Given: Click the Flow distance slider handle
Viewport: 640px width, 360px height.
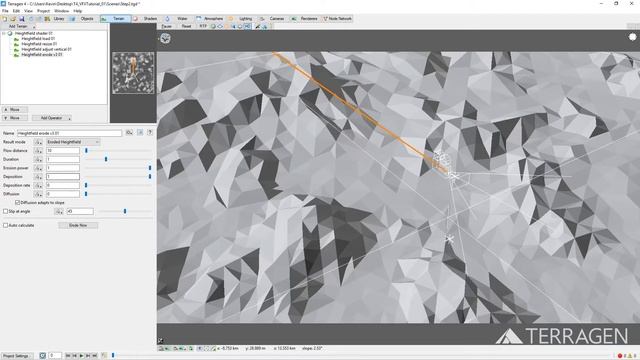Looking at the screenshot, I should 86,151.
